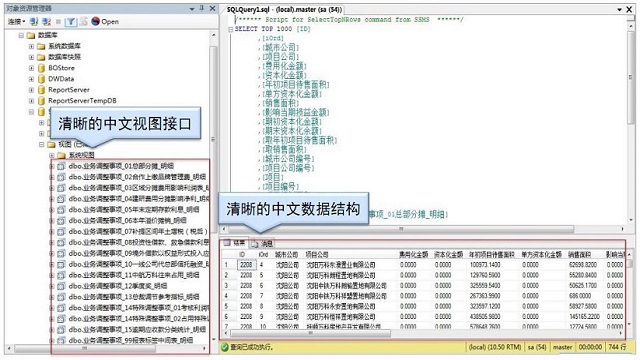Click the 城市公司 column header
The width and height of the screenshot is (640, 360).
pyautogui.click(x=286, y=254)
